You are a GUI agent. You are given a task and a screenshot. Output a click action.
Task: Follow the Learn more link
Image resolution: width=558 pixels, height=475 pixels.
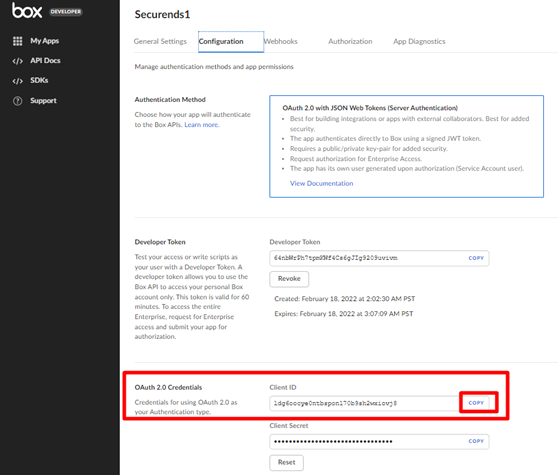(x=202, y=125)
